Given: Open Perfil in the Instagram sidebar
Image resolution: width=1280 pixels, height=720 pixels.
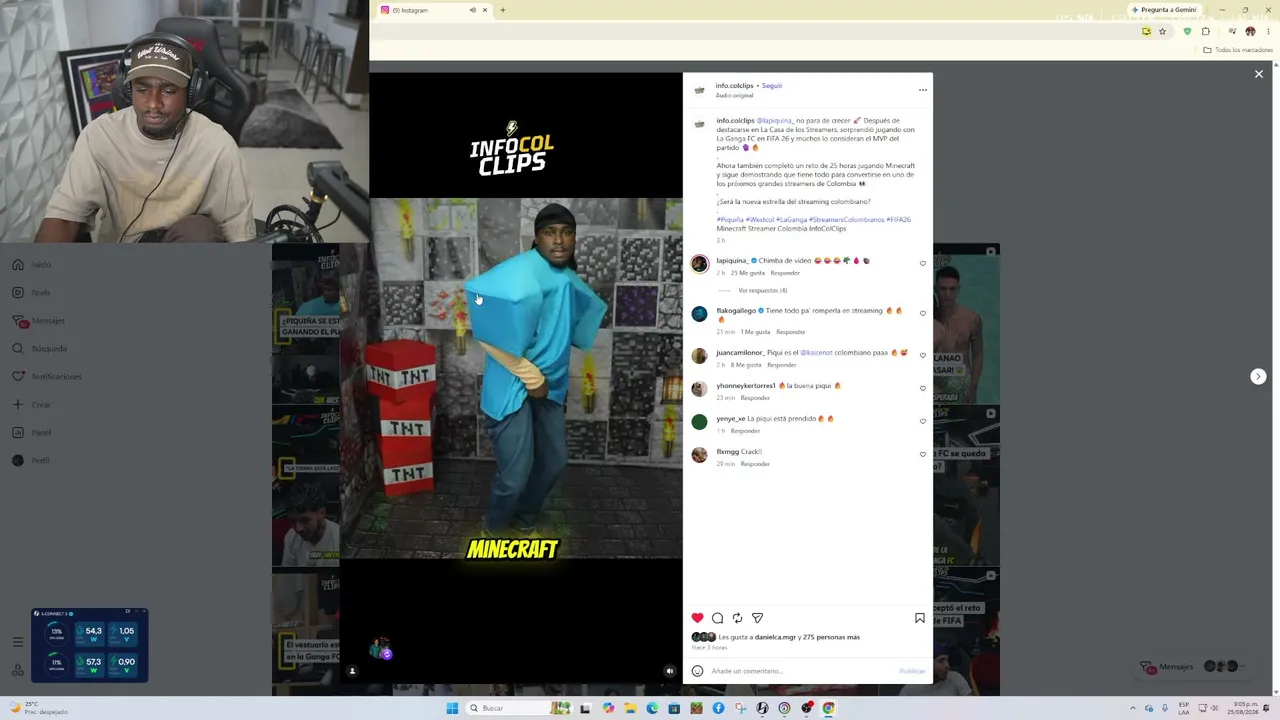Looking at the screenshot, I should click(31, 461).
